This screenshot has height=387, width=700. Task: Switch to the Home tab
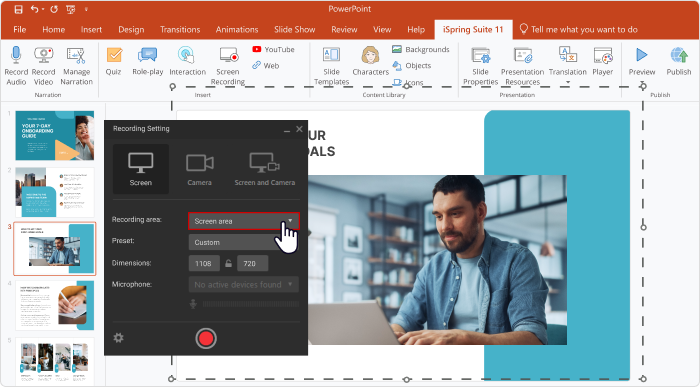point(54,29)
